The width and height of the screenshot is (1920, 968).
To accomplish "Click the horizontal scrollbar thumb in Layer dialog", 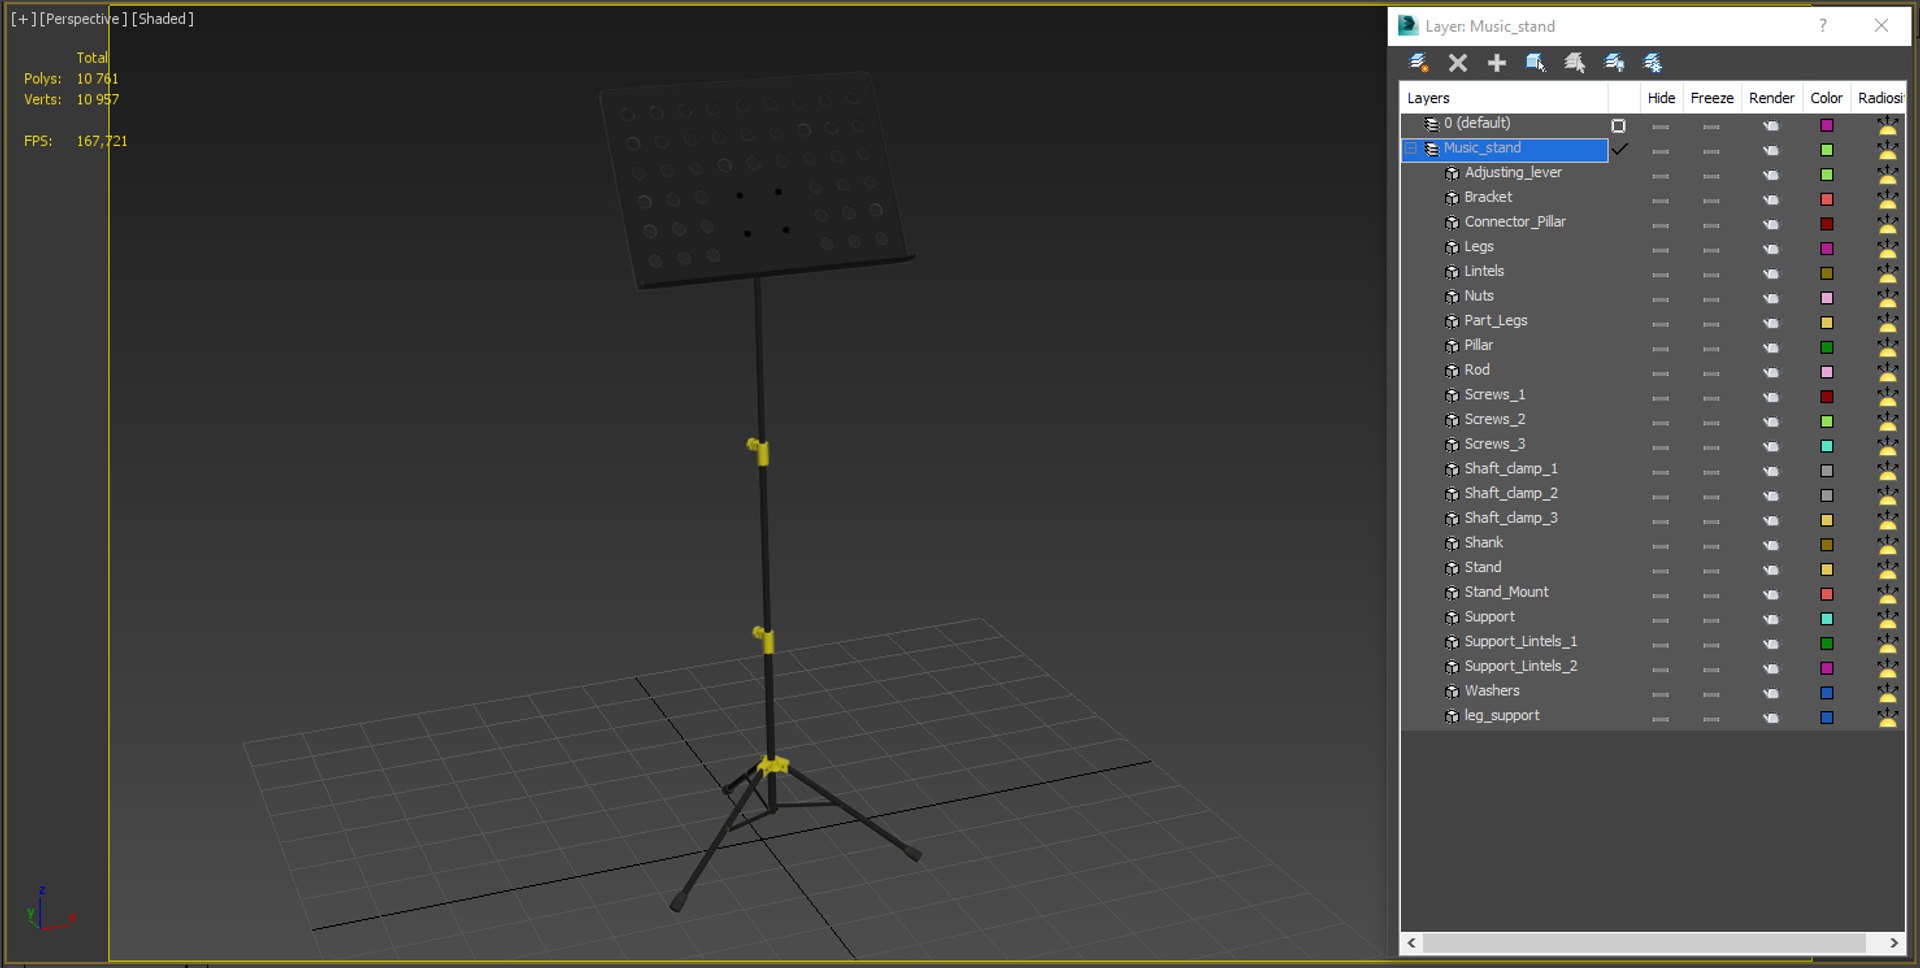I will pyautogui.click(x=1644, y=943).
